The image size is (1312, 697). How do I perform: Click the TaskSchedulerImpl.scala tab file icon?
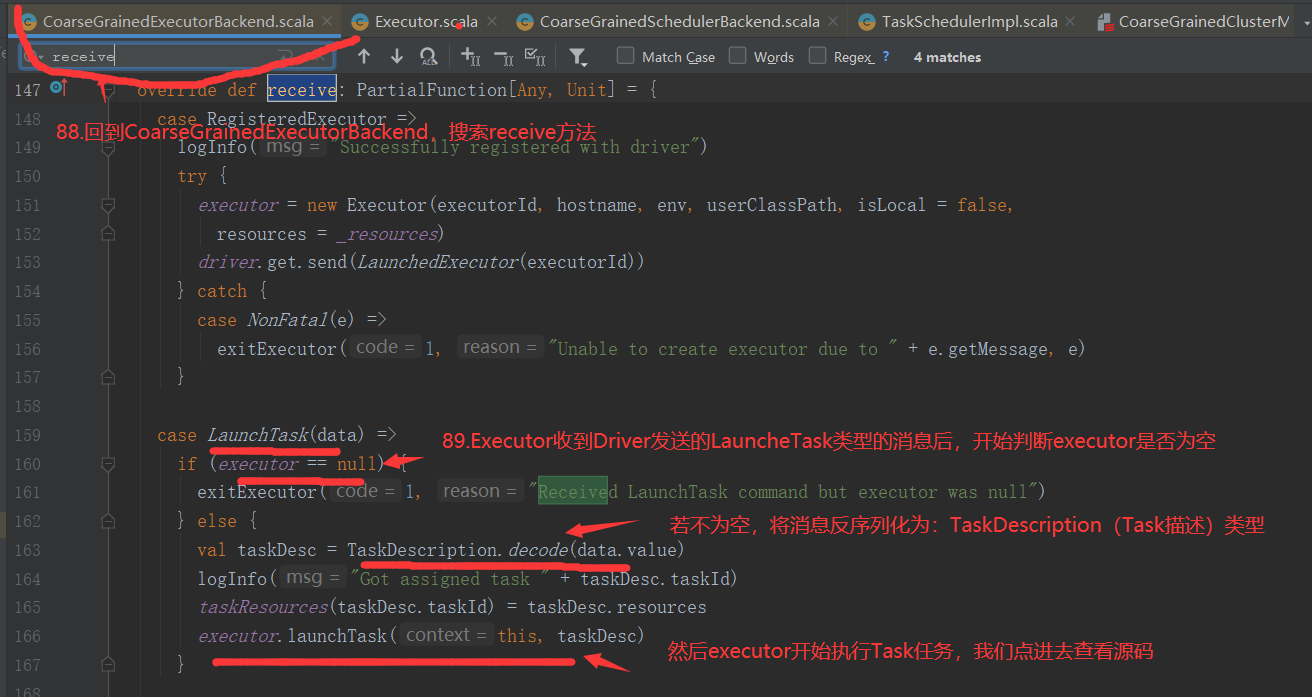point(866,21)
